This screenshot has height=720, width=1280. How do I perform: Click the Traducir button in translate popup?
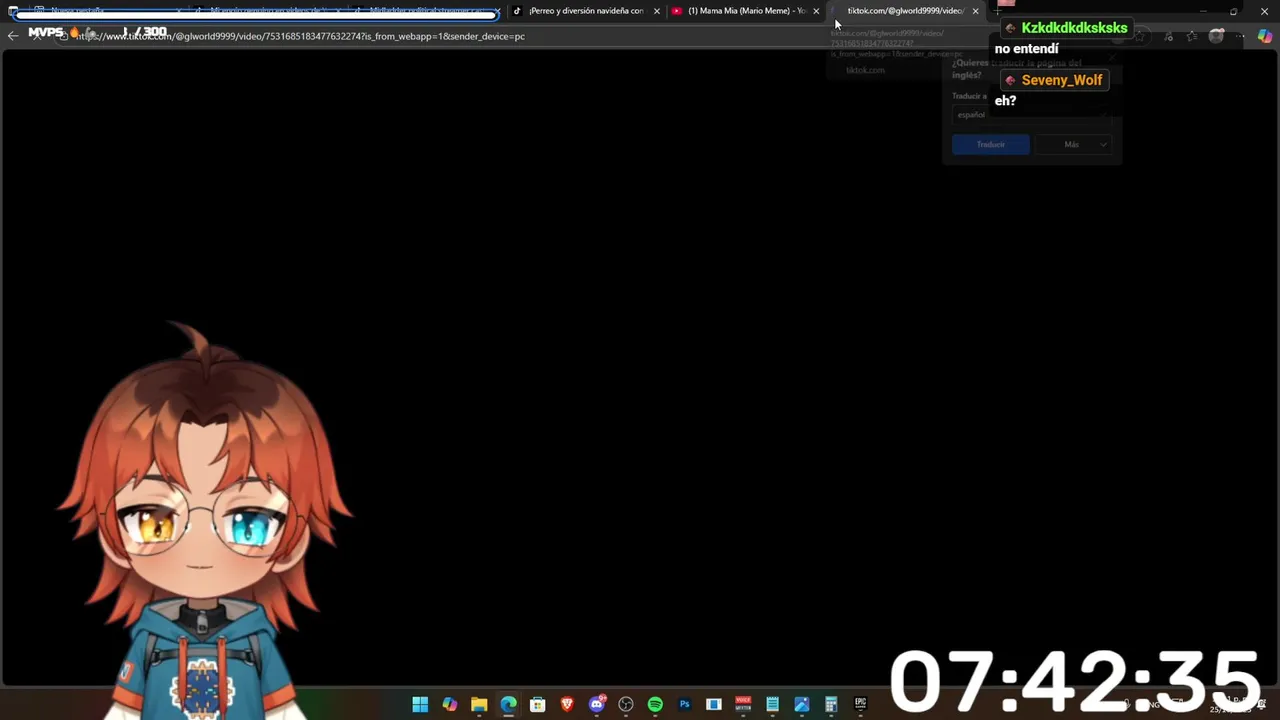pyautogui.click(x=991, y=145)
